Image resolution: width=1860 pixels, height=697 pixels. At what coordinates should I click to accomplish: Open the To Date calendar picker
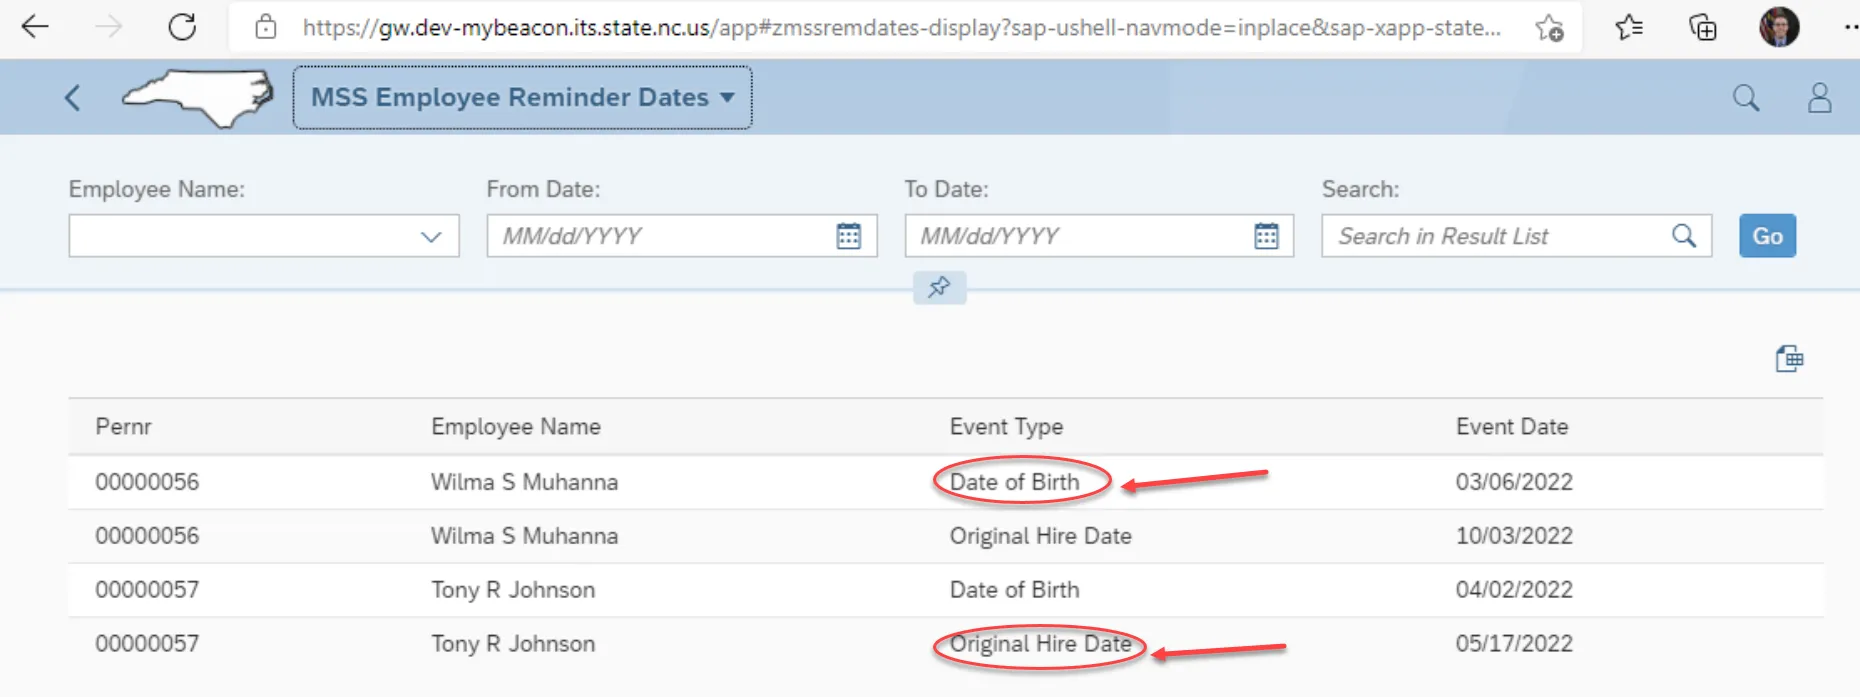tap(1266, 236)
